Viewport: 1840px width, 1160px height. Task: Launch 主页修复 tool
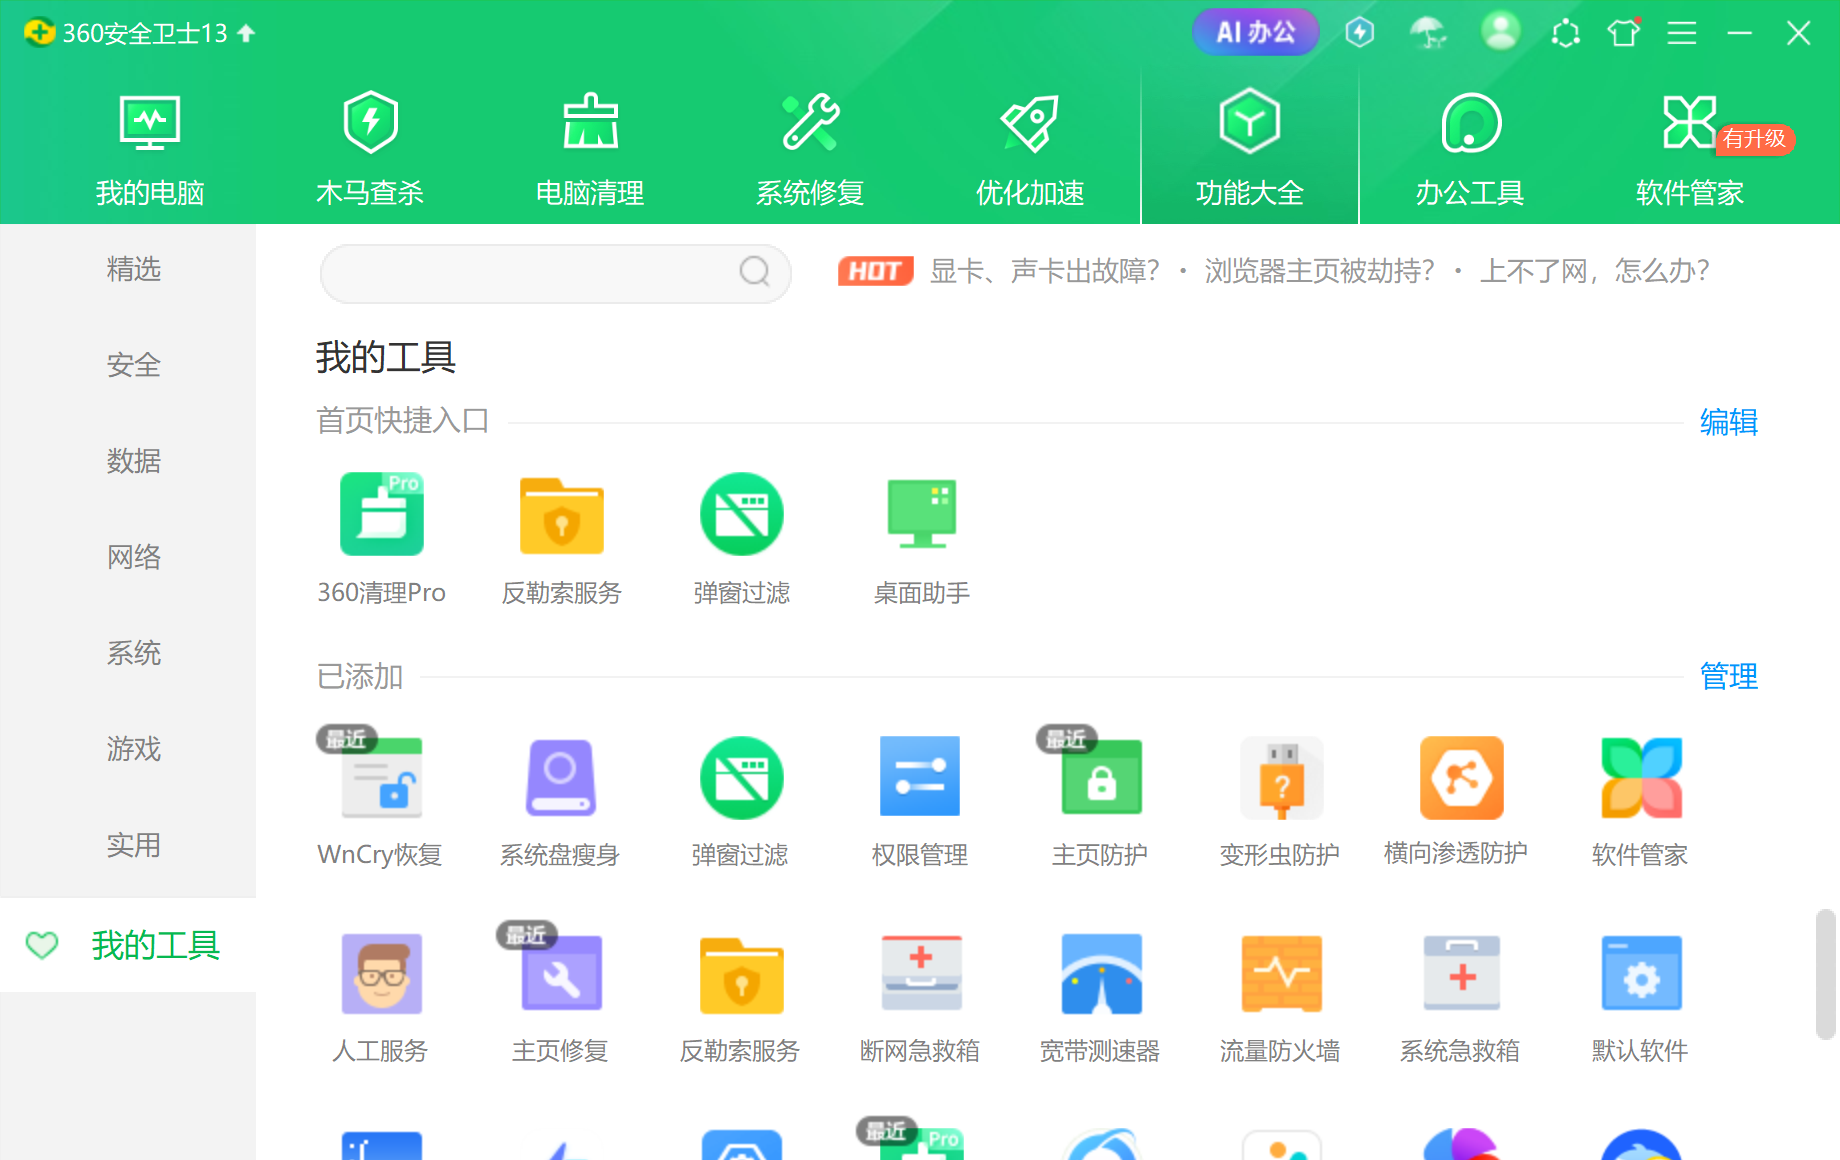click(x=562, y=974)
